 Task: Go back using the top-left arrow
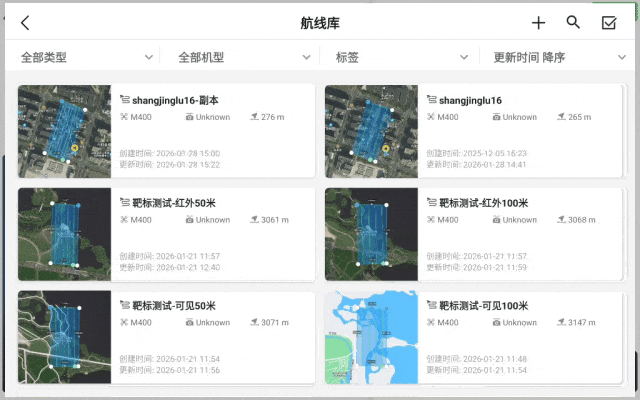[x=25, y=23]
